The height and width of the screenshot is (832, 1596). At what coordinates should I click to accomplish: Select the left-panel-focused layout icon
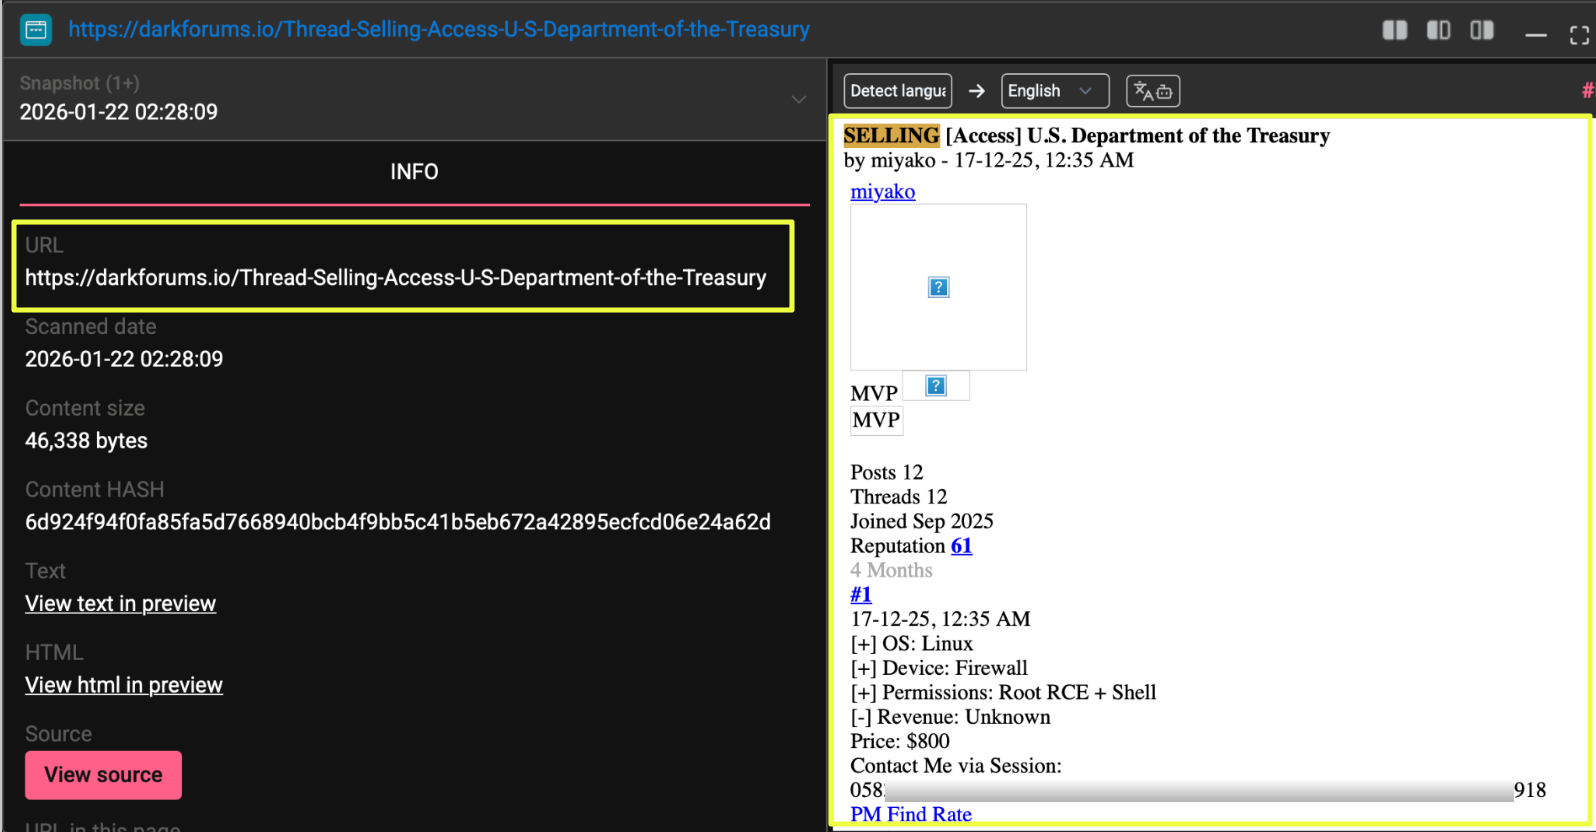pos(1438,31)
